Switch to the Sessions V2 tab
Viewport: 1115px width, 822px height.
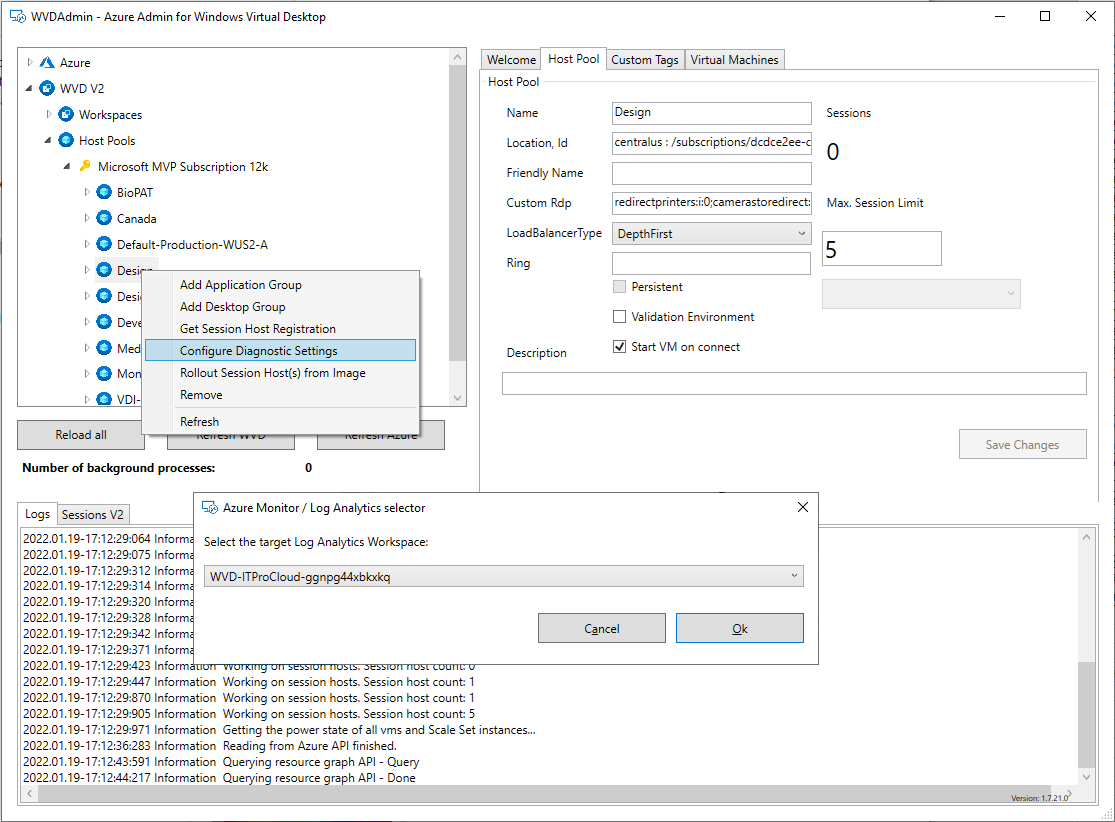92,514
